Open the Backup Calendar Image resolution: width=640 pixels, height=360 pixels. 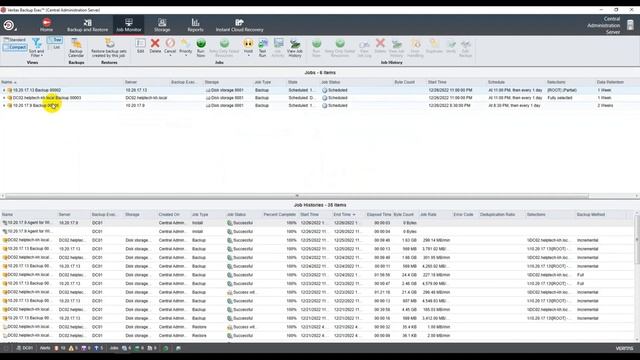coord(76,48)
